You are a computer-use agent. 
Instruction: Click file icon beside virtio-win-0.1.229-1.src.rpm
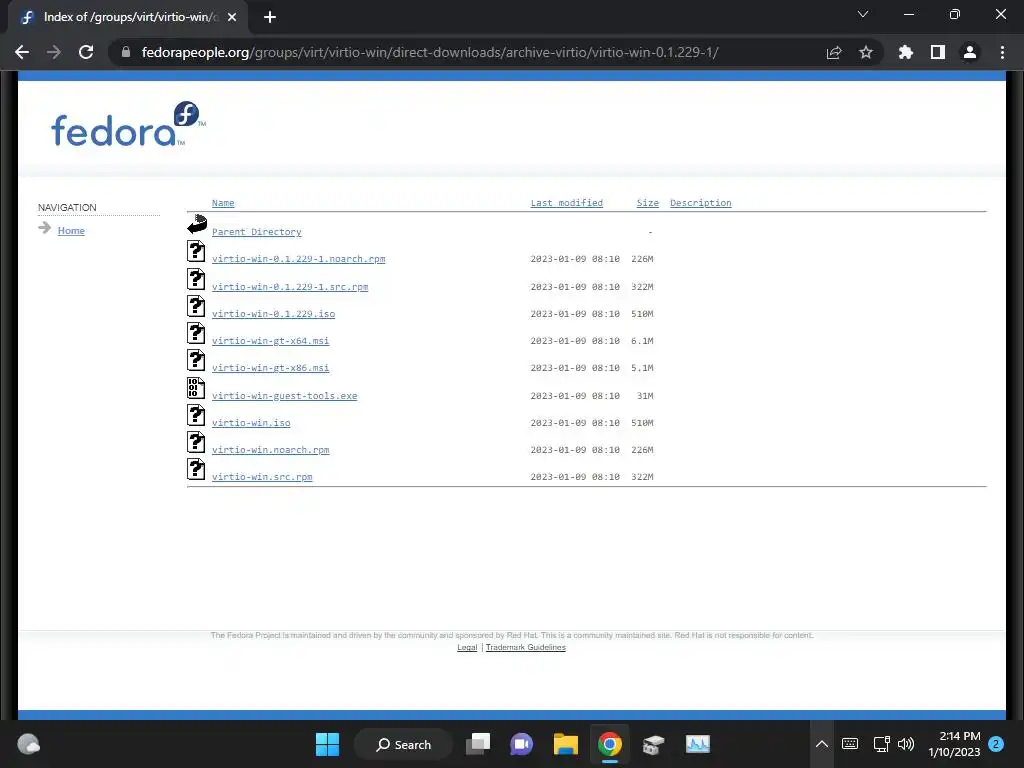pyautogui.click(x=196, y=279)
